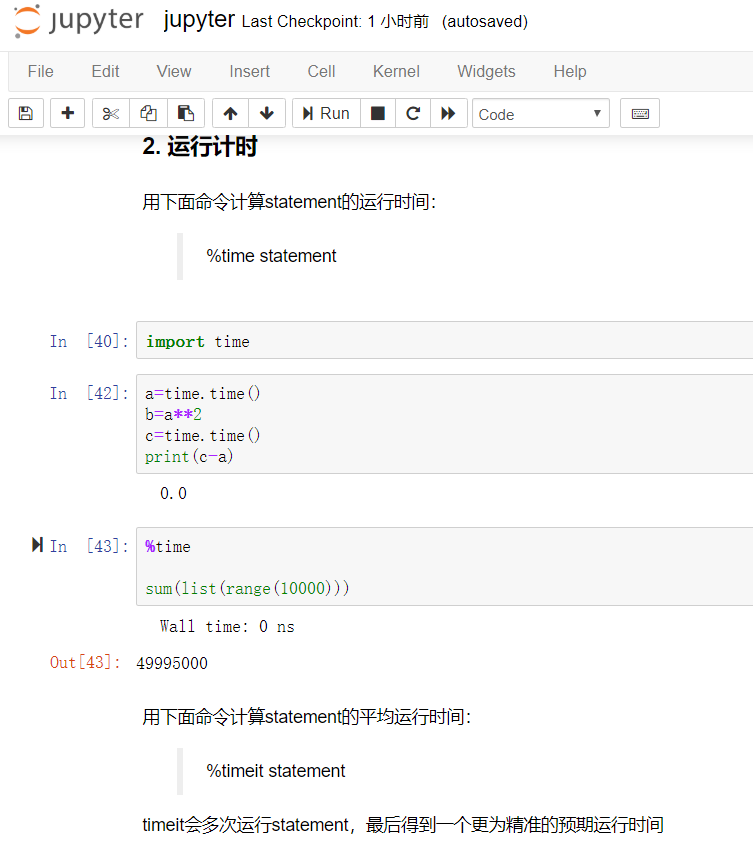This screenshot has width=753, height=858.
Task: Click the '%timeit statement' blockquote
Action: pyautogui.click(x=276, y=771)
